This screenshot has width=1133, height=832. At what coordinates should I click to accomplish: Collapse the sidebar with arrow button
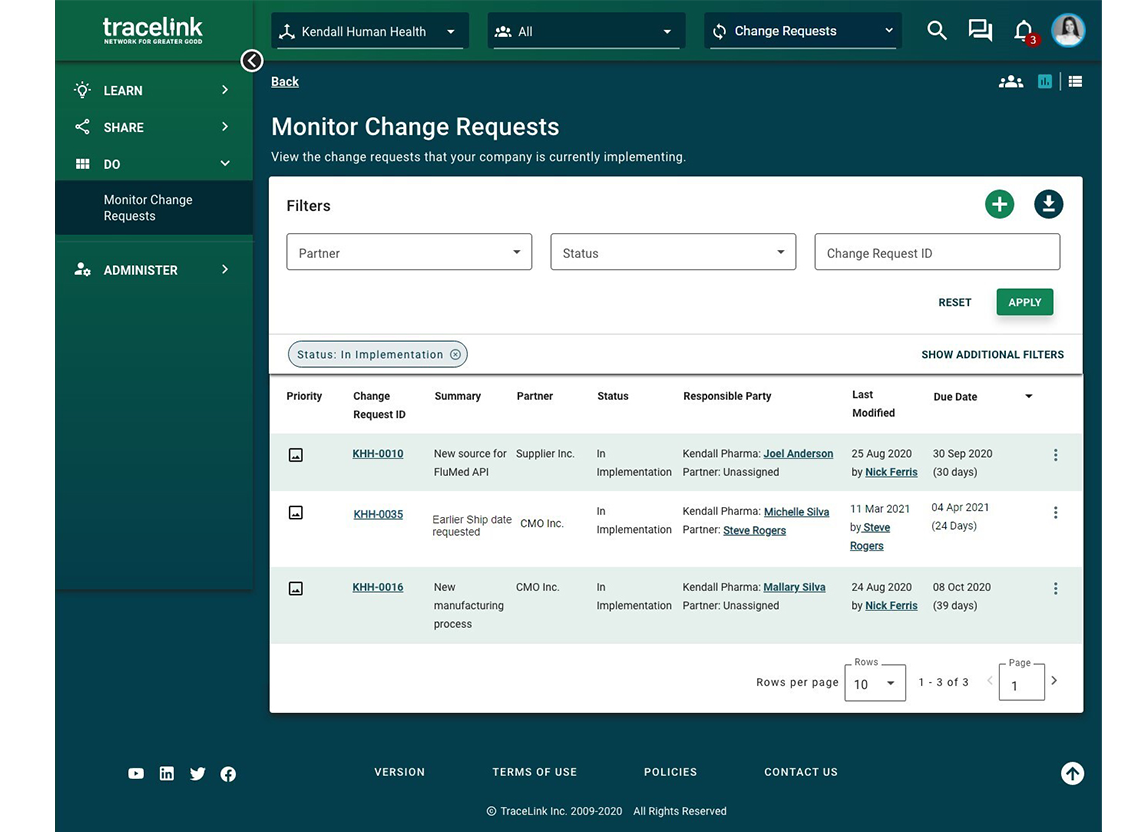point(251,61)
